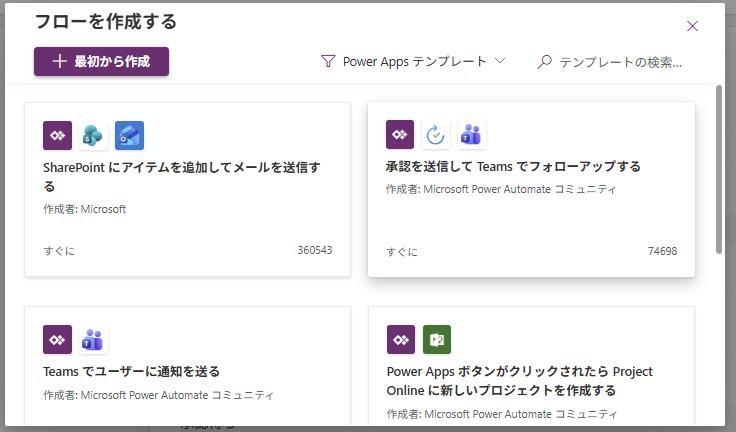Click the Power Apps icon on the 承認を送信 card
This screenshot has width=736, height=432.
pos(400,134)
